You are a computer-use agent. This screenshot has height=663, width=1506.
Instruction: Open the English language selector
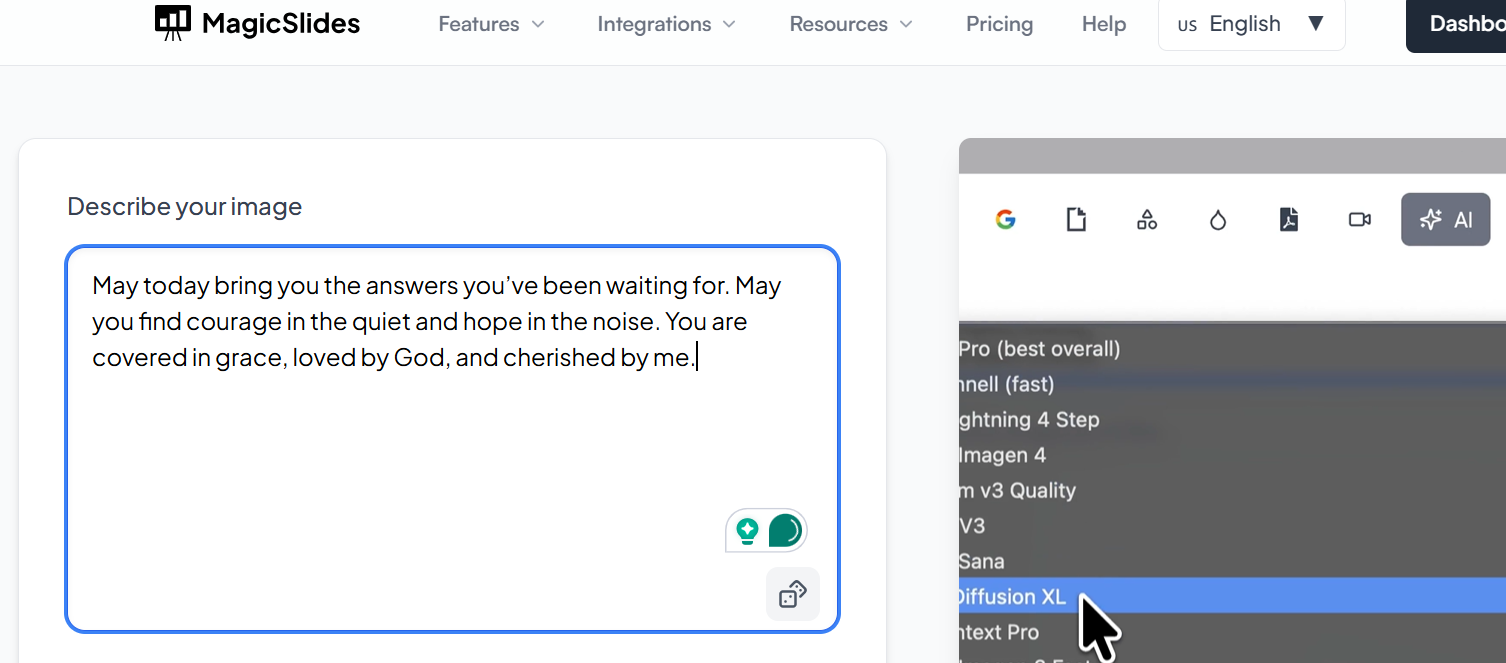point(1251,24)
